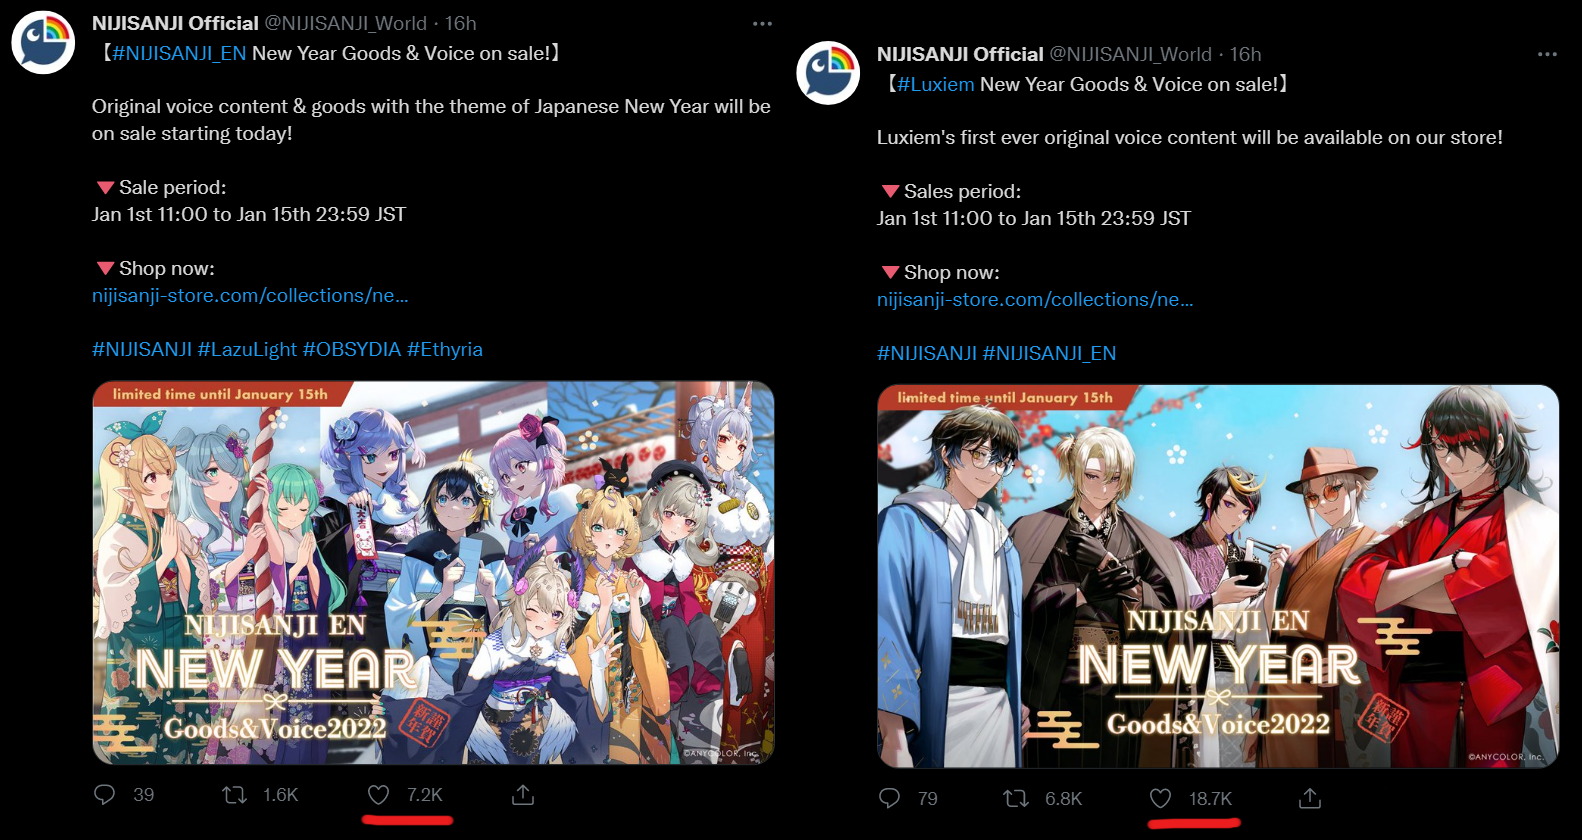The width and height of the screenshot is (1582, 840).
Task: Share the Luxiem tweet
Action: click(x=1310, y=798)
